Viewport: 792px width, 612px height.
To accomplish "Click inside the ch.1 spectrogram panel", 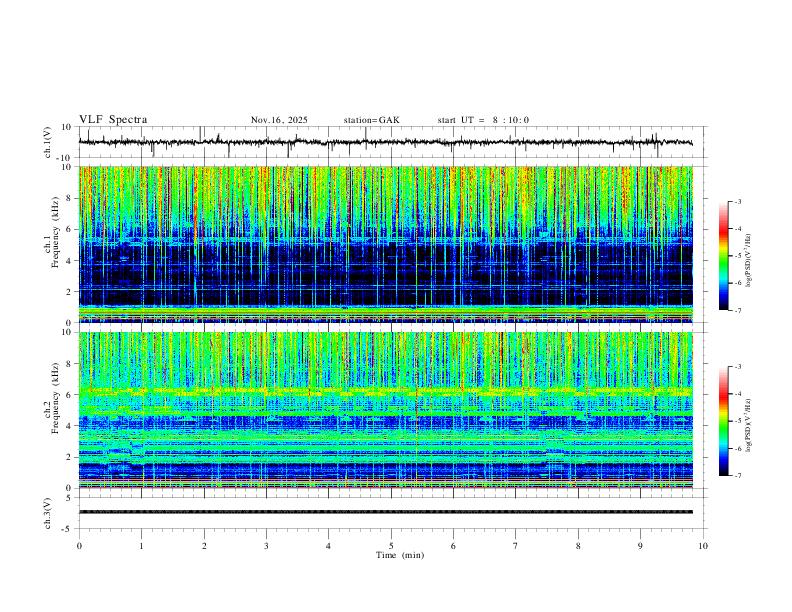I will tap(385, 244).
